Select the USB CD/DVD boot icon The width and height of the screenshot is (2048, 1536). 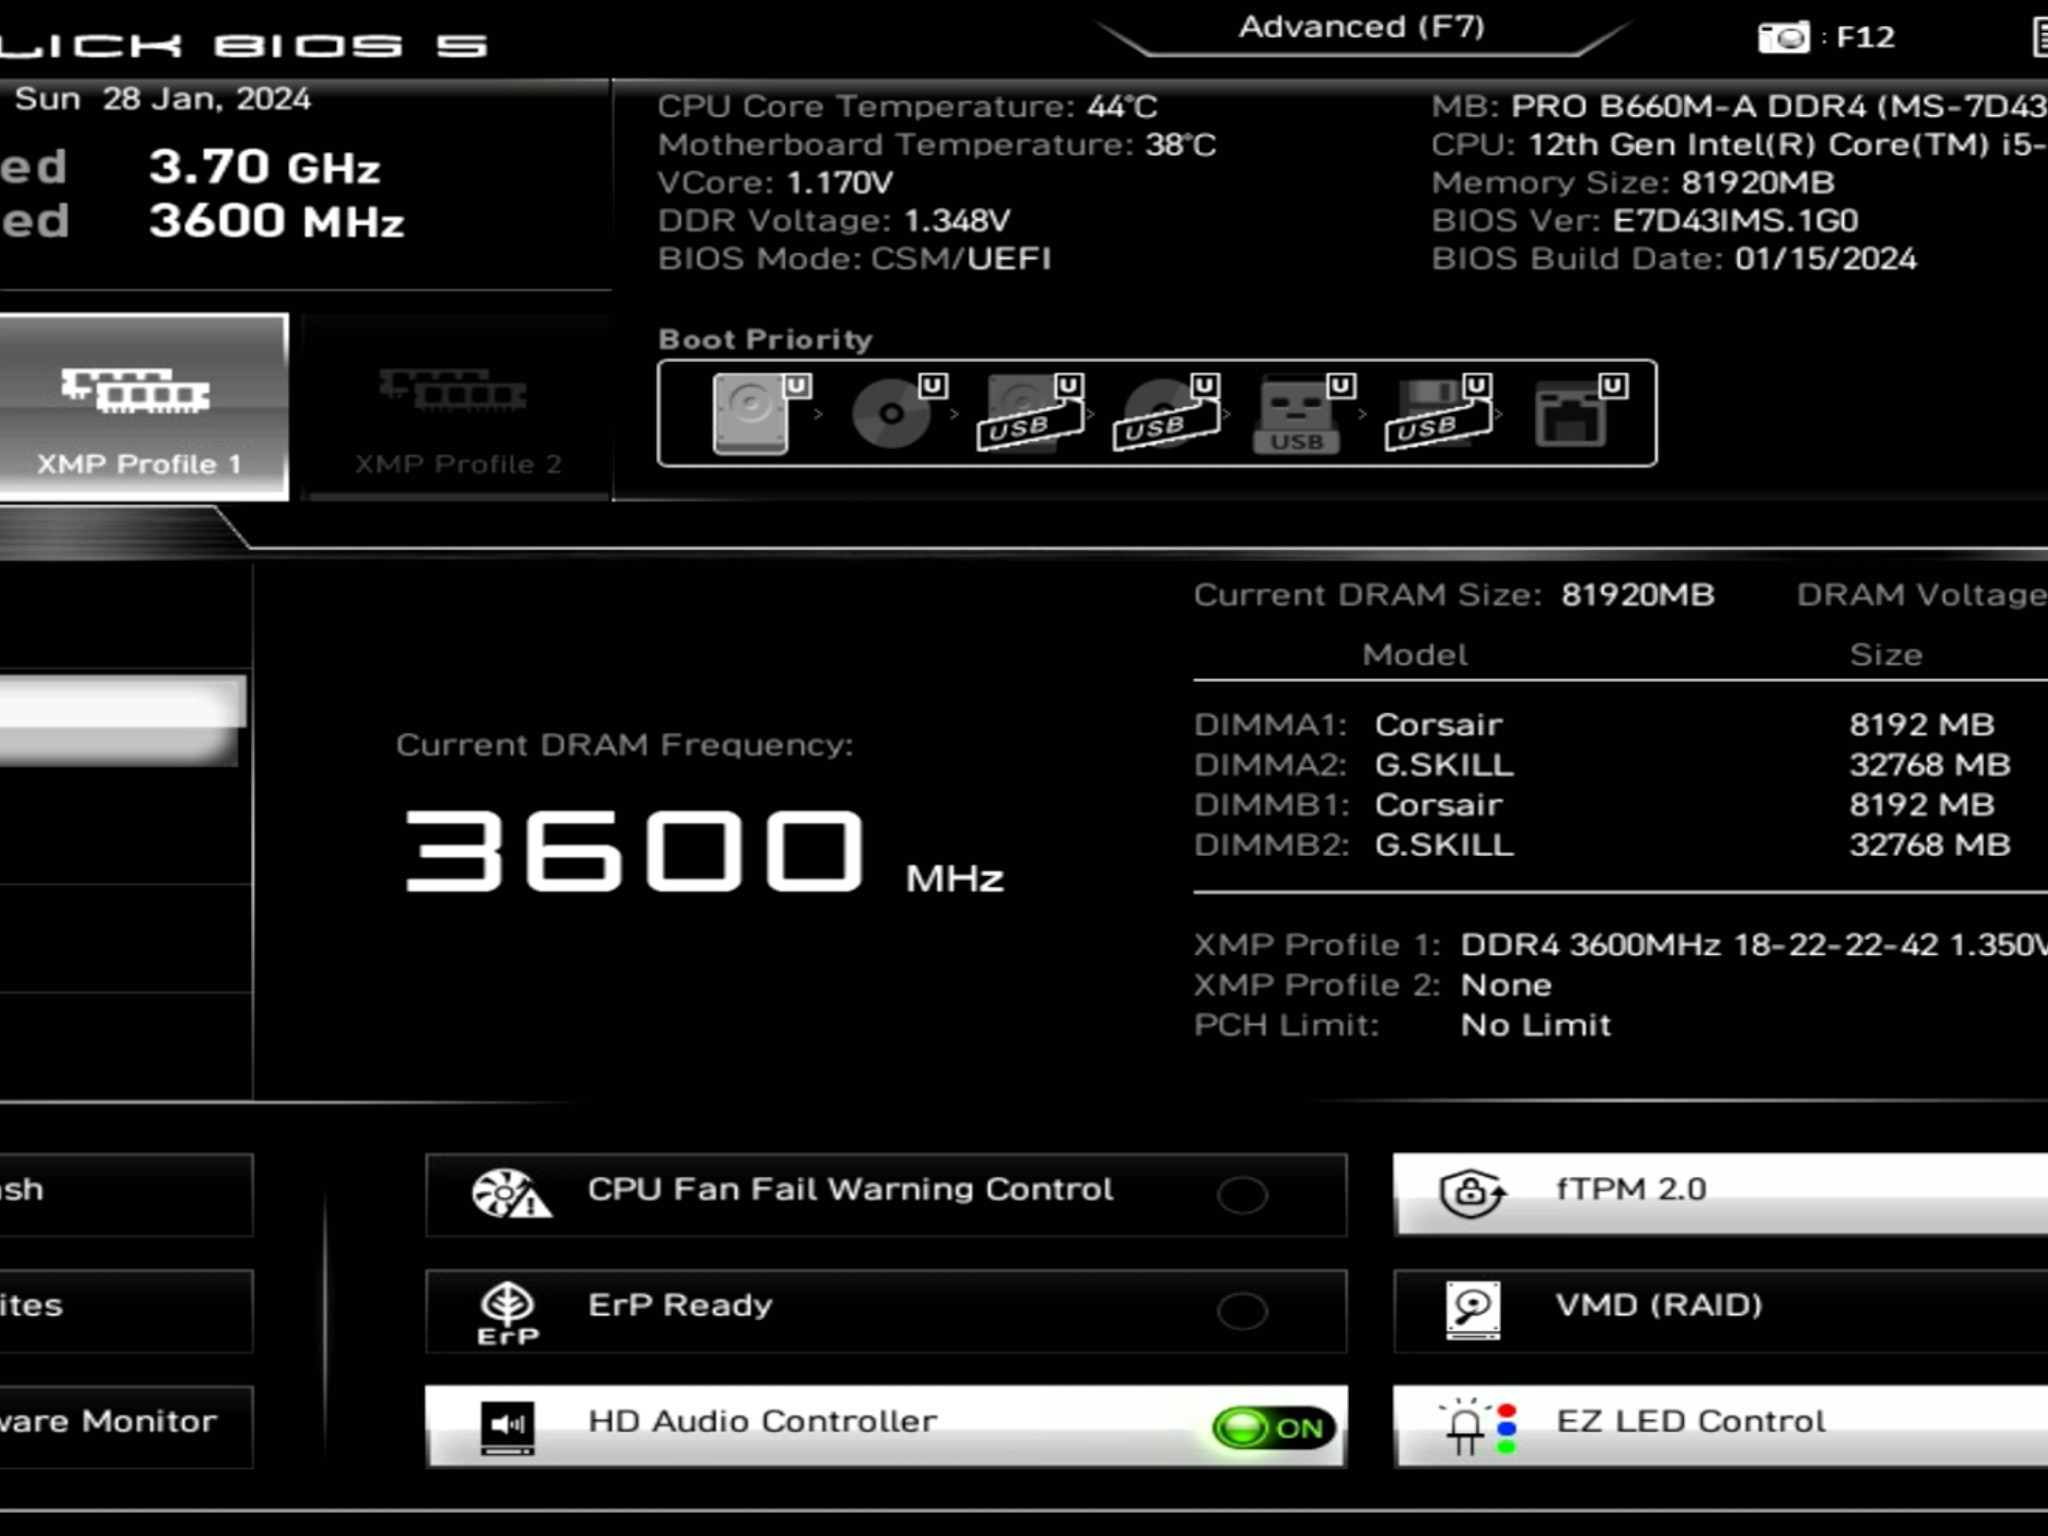[x=1166, y=413]
